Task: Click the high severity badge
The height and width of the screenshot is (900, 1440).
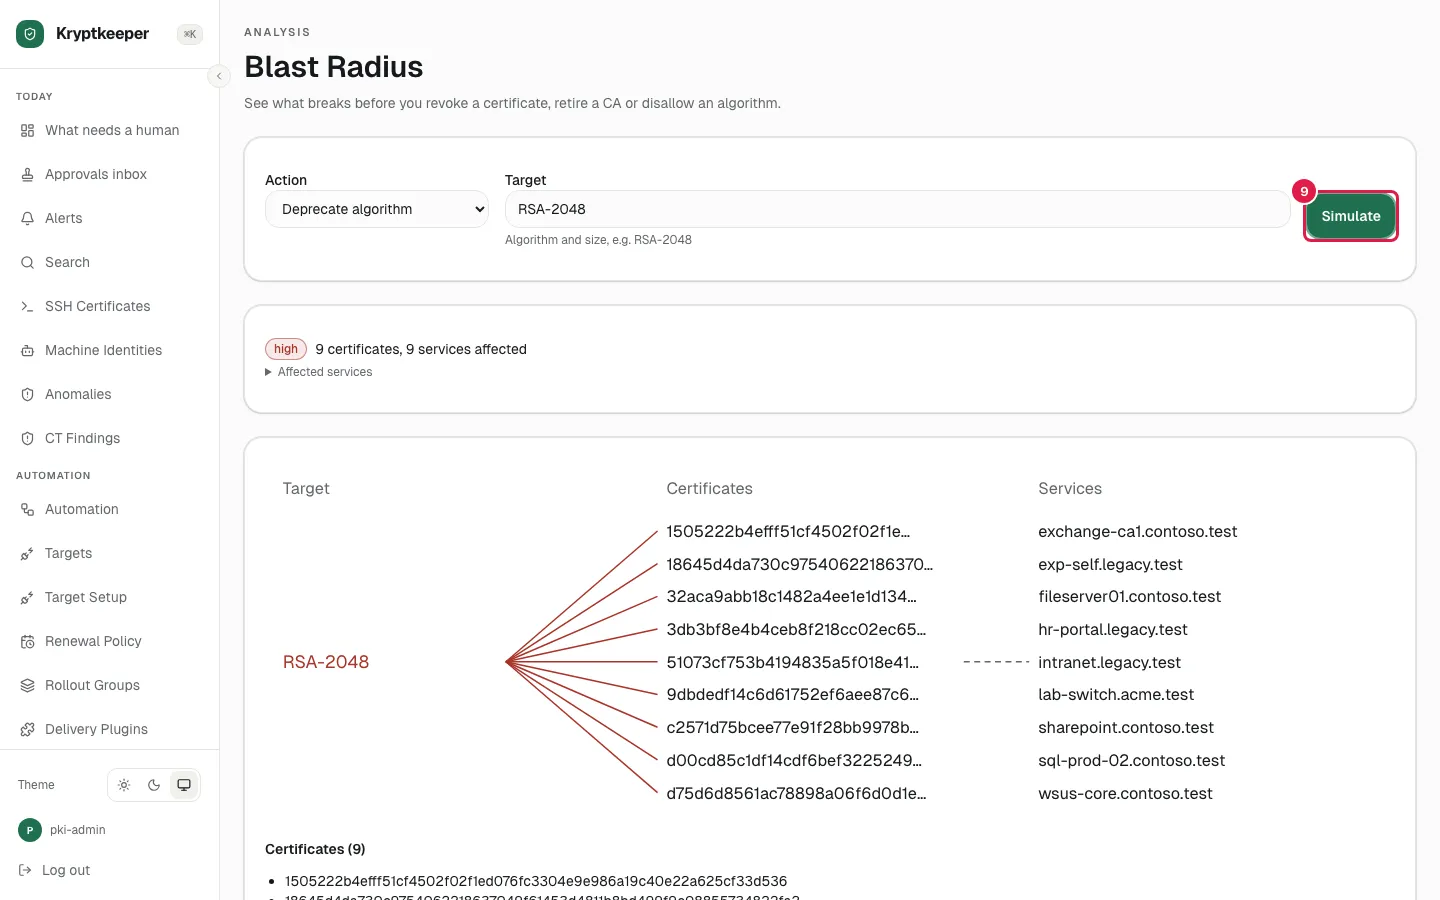Action: pos(286,349)
